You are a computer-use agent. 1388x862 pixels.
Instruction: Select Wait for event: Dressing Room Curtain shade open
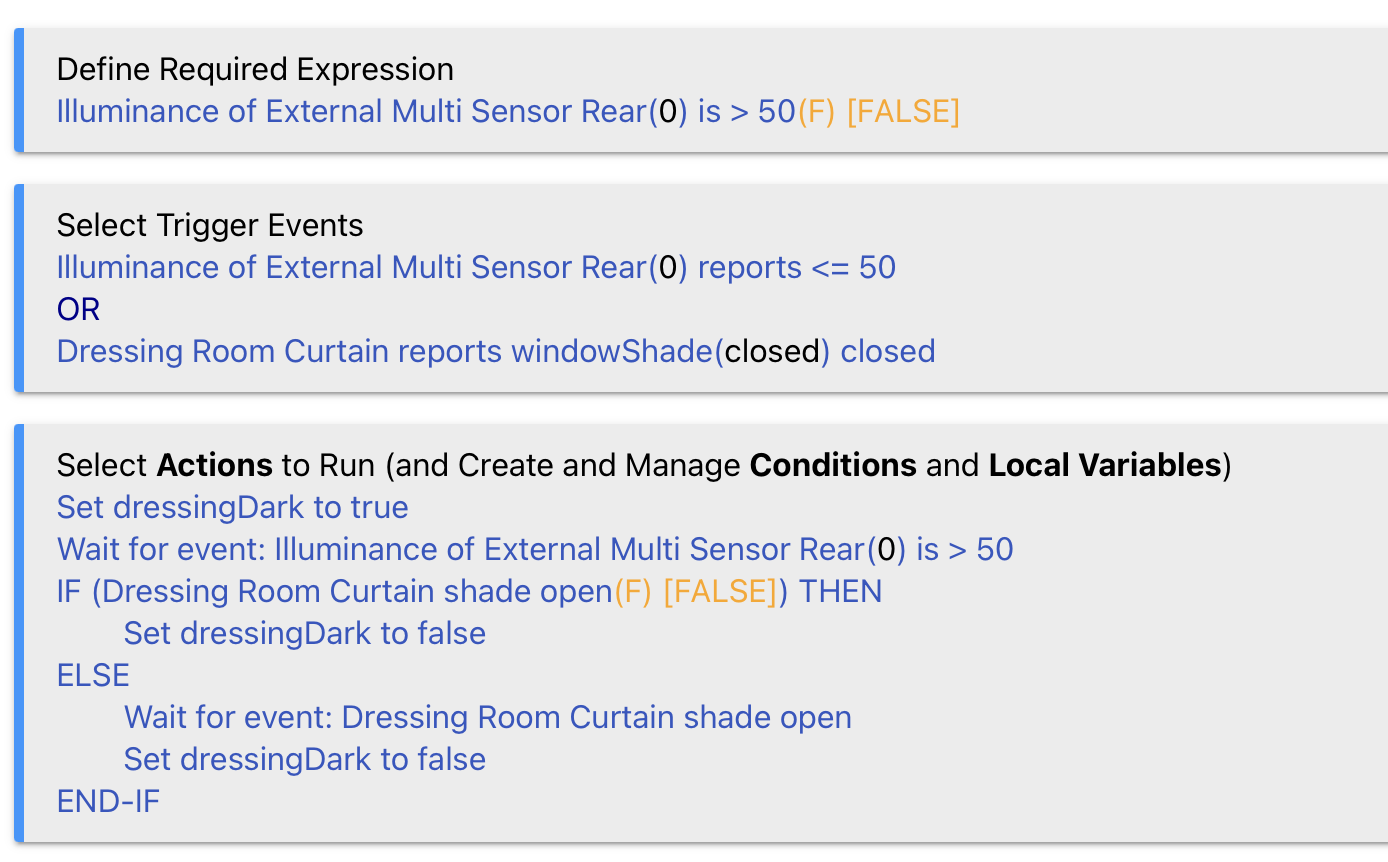(x=487, y=717)
